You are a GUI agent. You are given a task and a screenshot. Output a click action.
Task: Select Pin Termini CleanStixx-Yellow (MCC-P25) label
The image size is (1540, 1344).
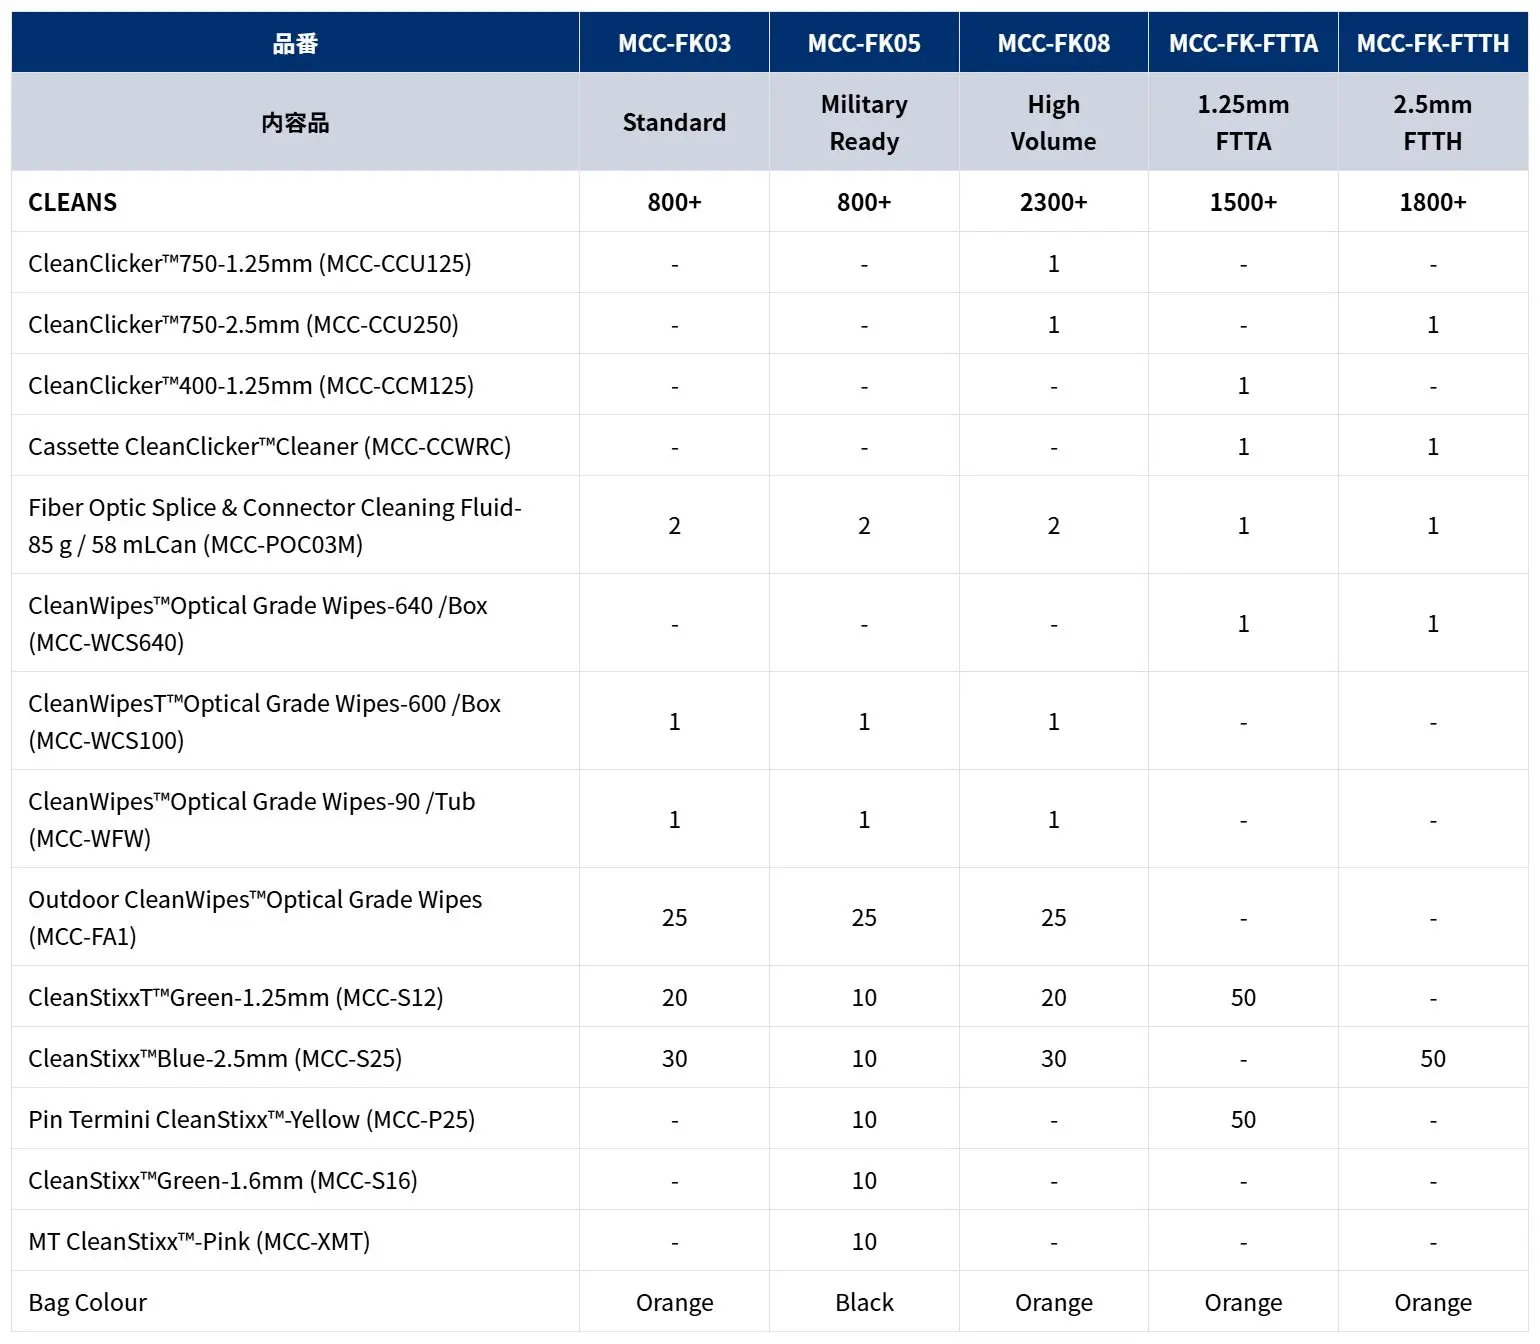click(251, 1119)
